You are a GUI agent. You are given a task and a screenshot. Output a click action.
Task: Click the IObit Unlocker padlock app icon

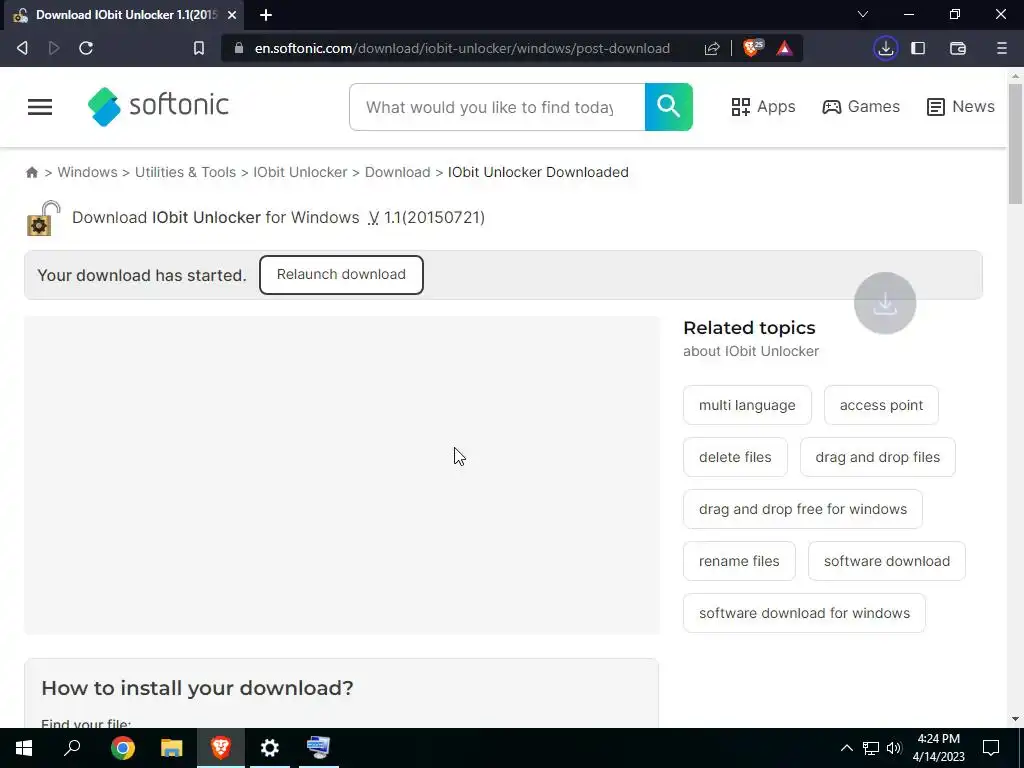[x=43, y=218]
